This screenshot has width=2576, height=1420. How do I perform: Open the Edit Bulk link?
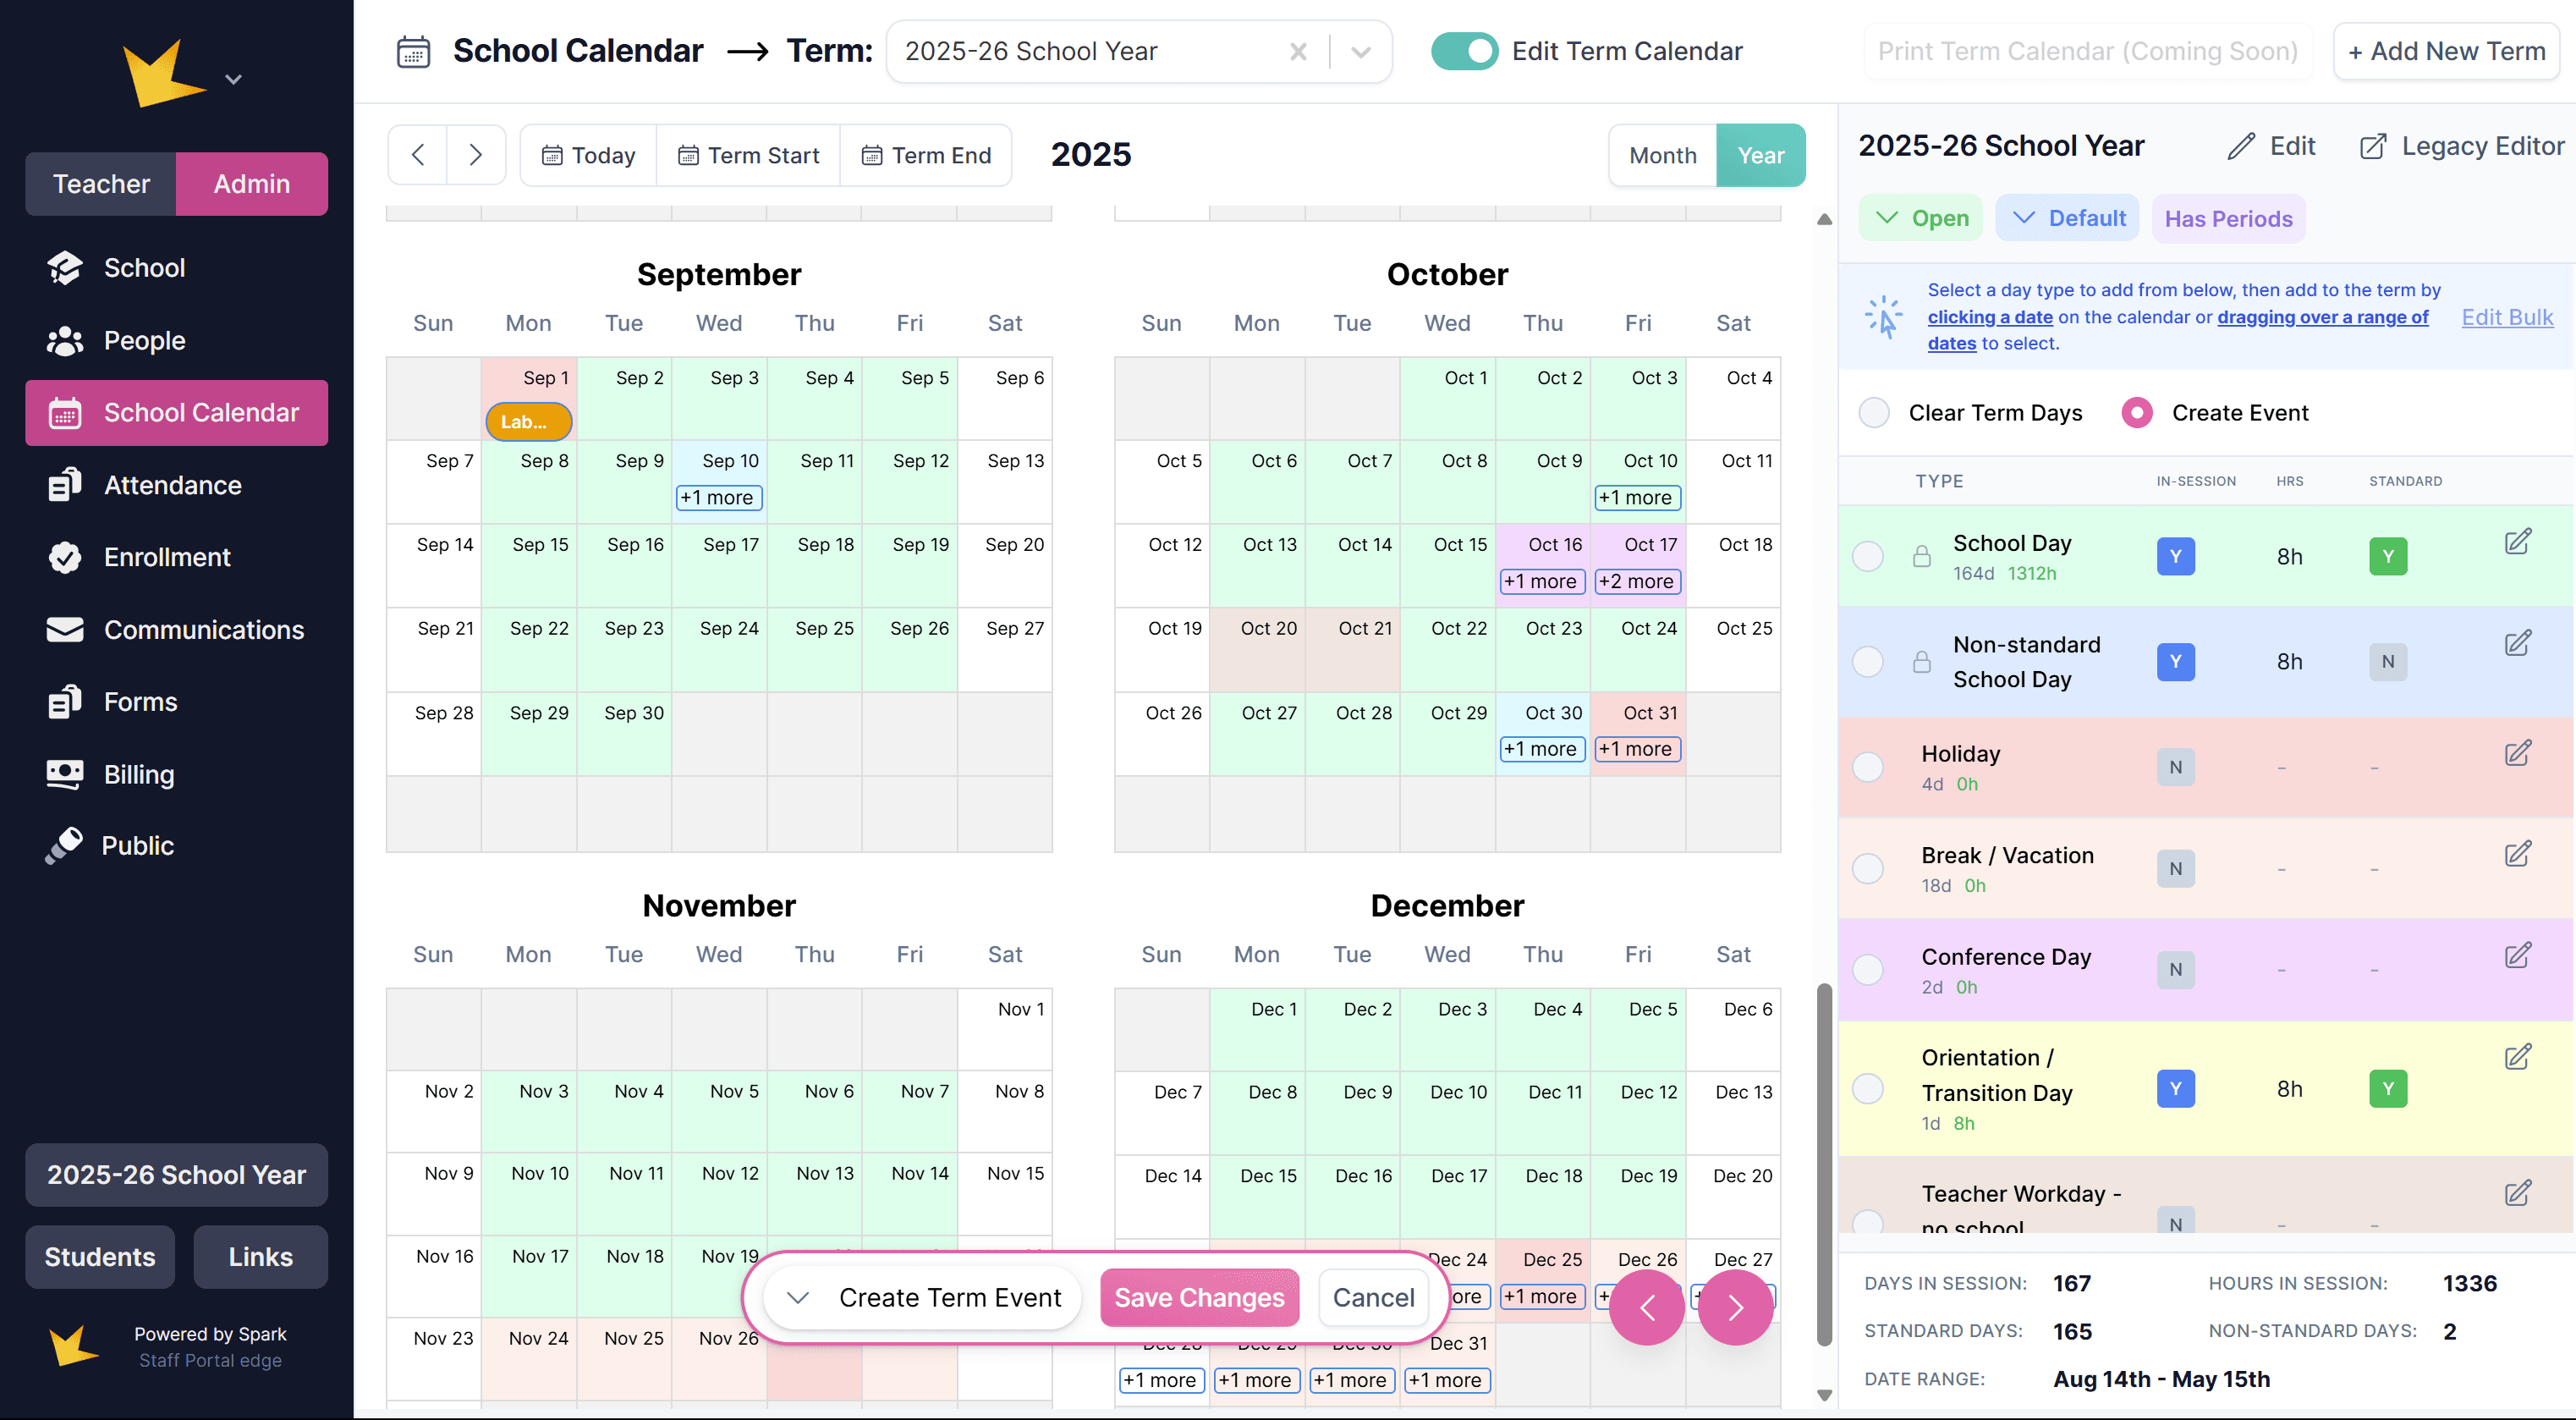point(2506,317)
